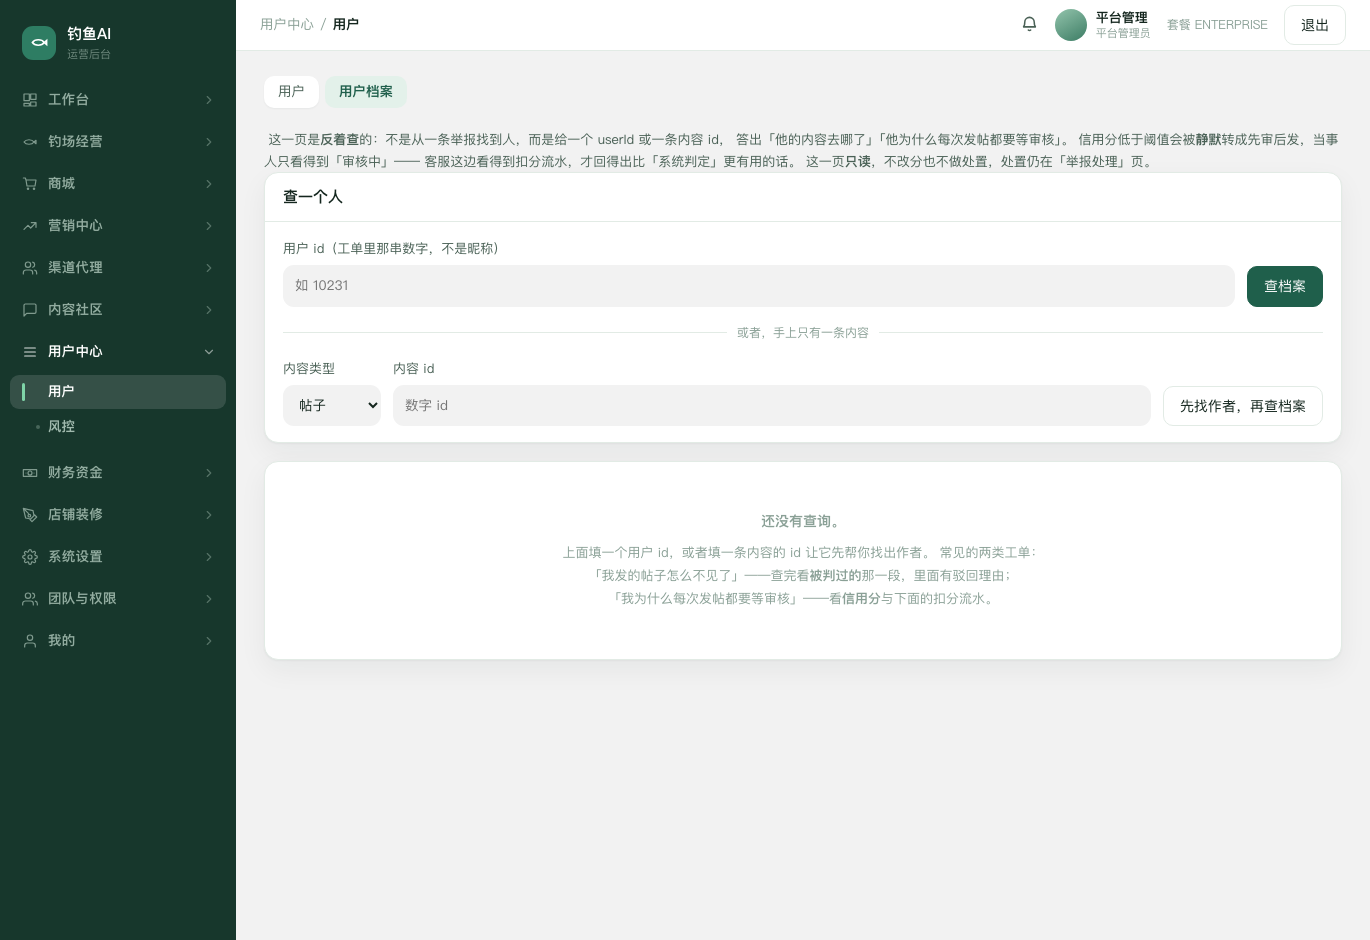The width and height of the screenshot is (1370, 940).
Task: Click the user avatar in the header
Action: (x=1071, y=25)
